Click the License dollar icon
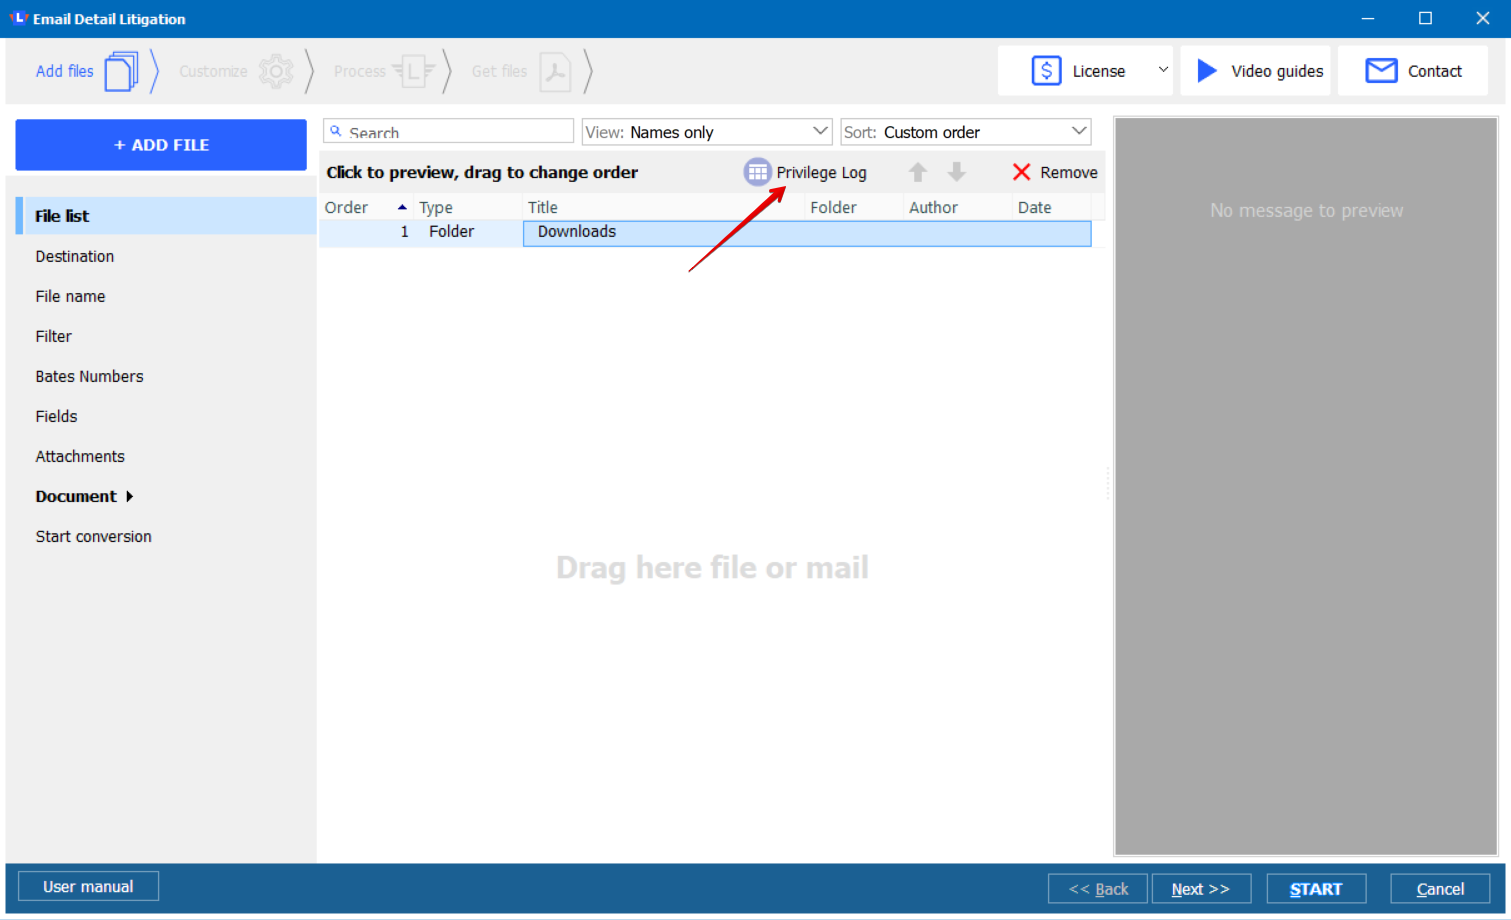1511x920 pixels. (x=1046, y=70)
